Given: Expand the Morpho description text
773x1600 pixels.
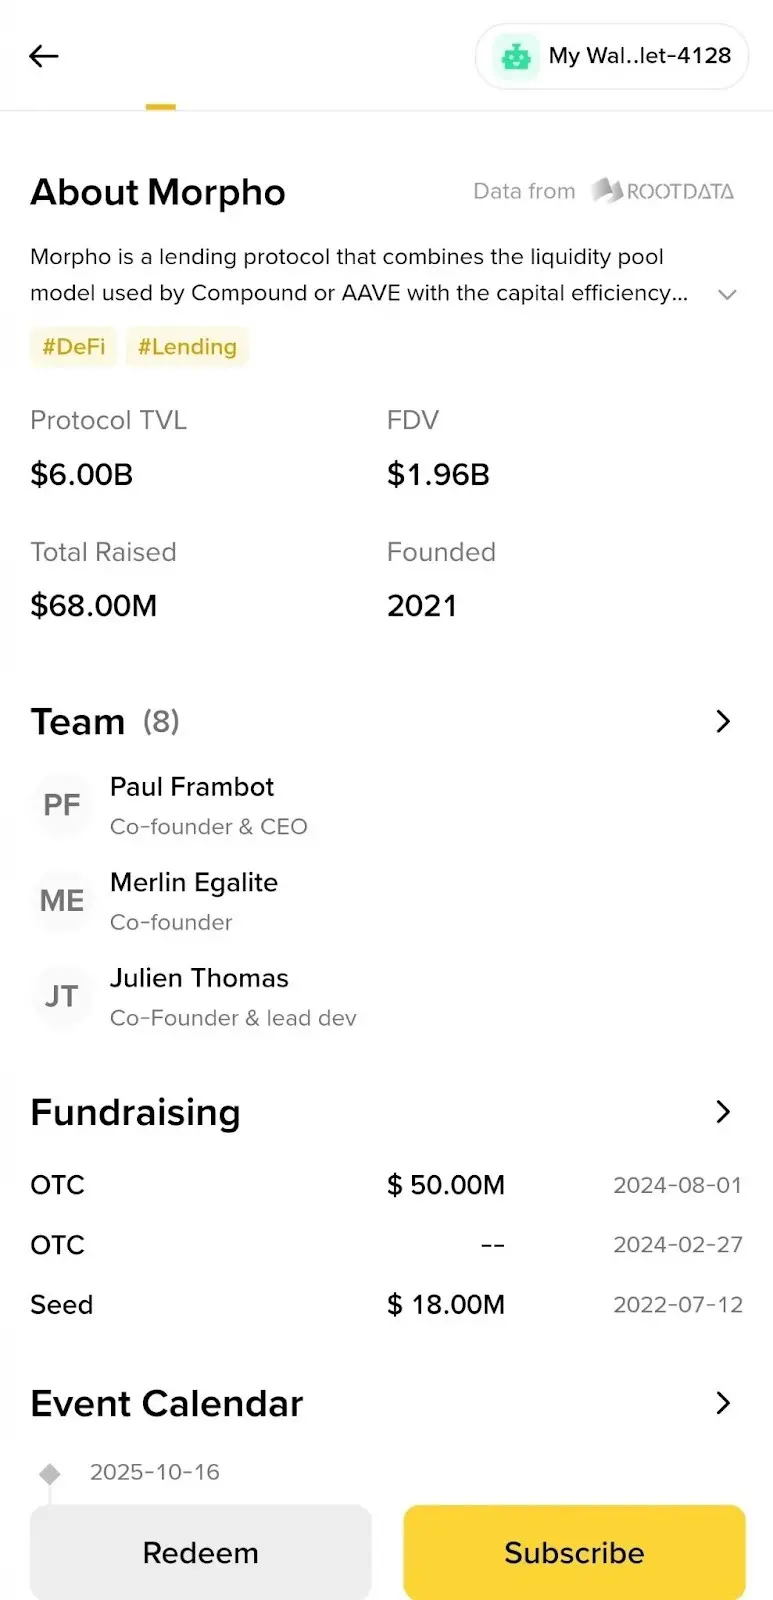Looking at the screenshot, I should 727,294.
